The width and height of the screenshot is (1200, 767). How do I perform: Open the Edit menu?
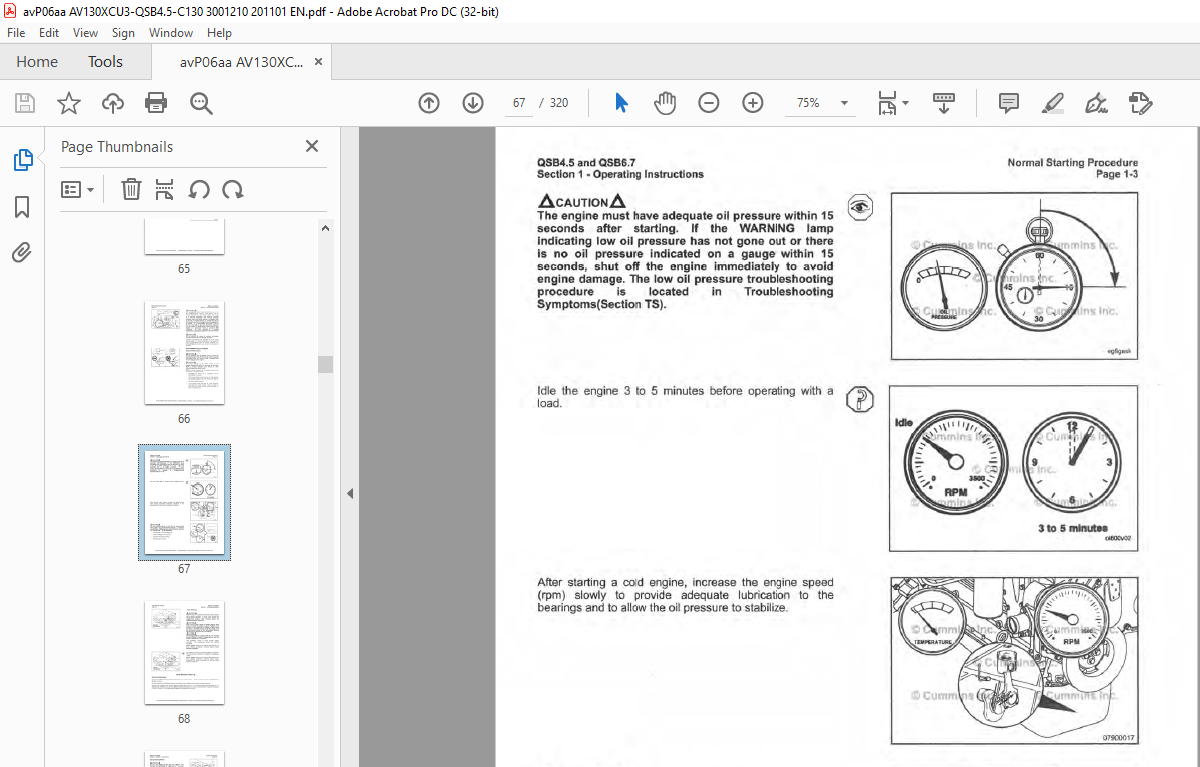[x=48, y=33]
